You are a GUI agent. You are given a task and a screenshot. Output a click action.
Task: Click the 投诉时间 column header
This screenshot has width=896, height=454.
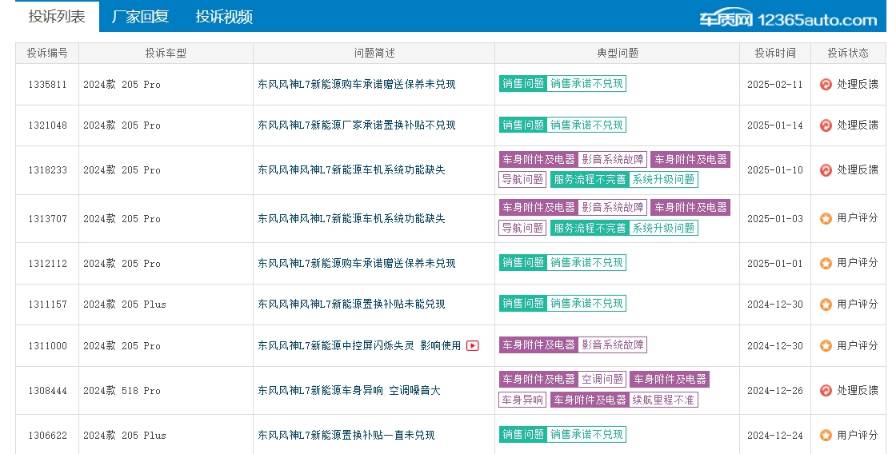tap(775, 52)
